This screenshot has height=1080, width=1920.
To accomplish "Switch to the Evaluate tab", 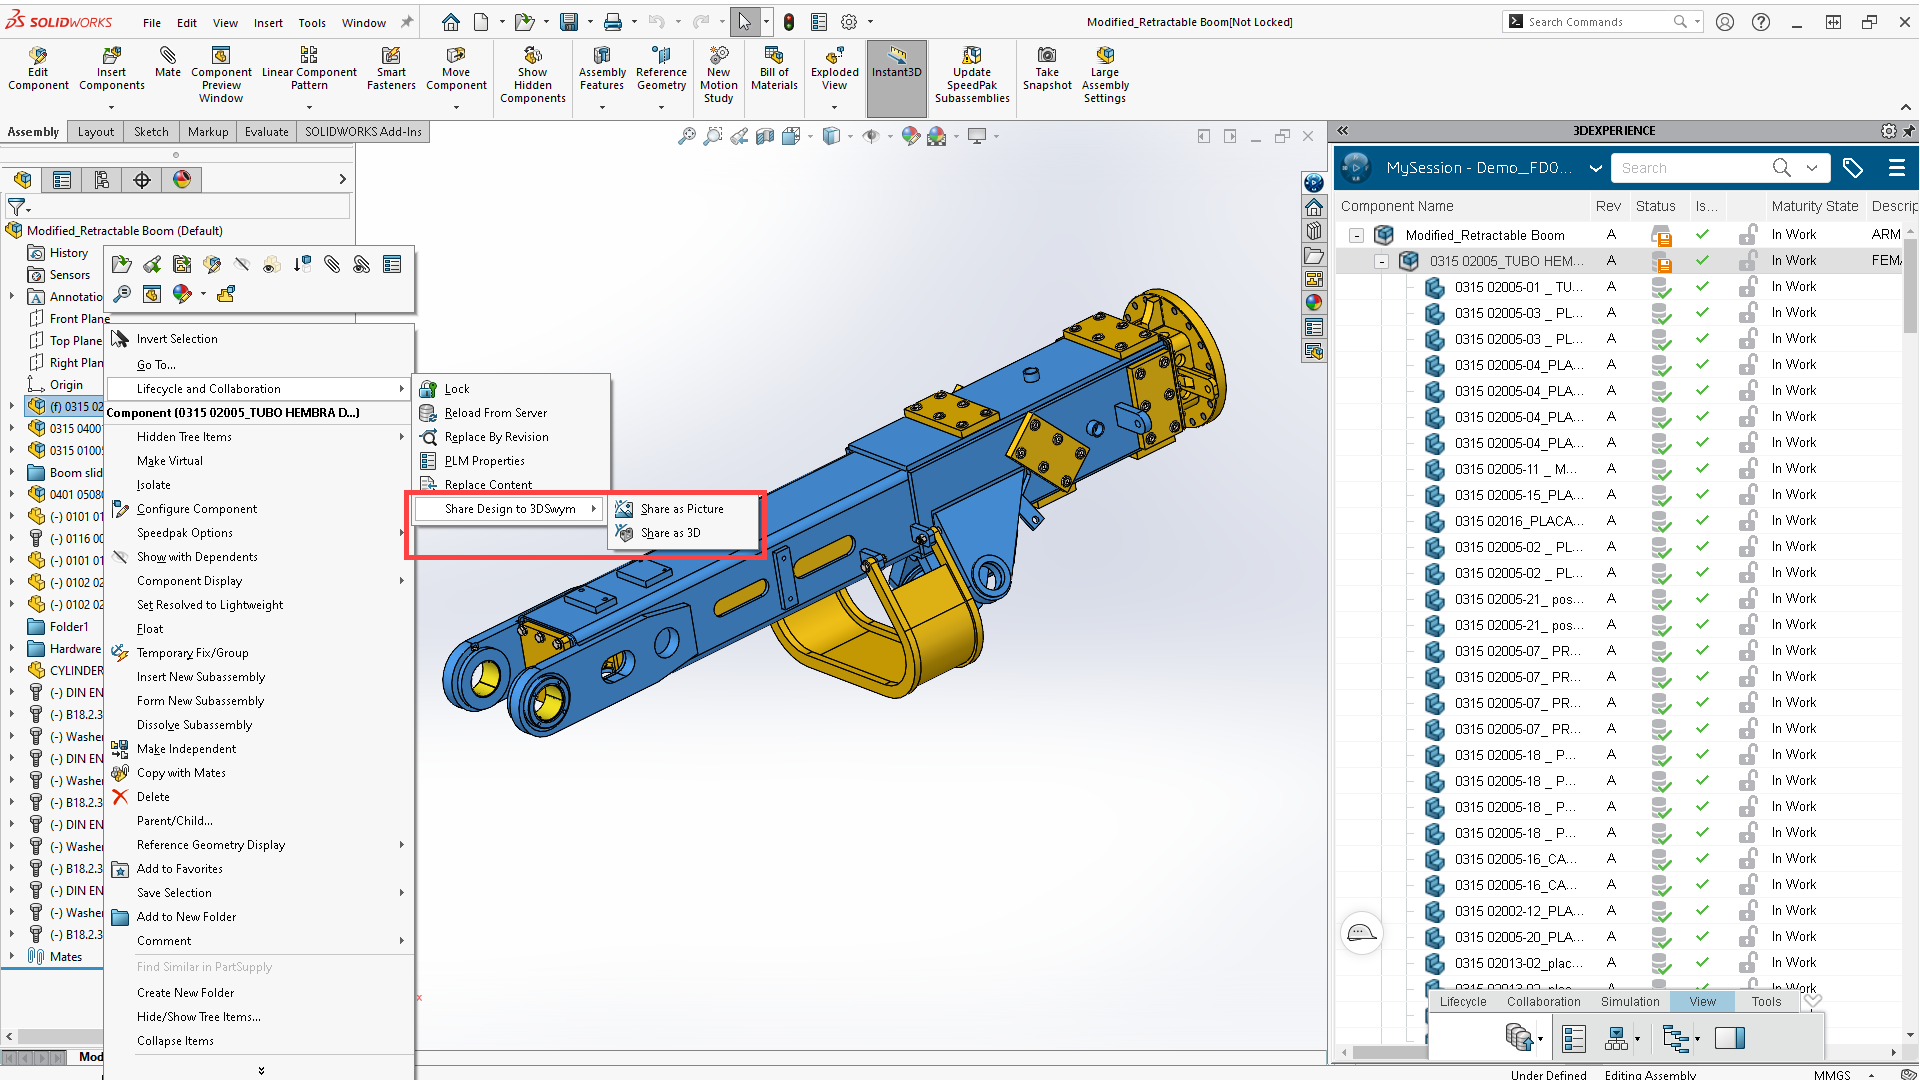I will click(x=266, y=132).
